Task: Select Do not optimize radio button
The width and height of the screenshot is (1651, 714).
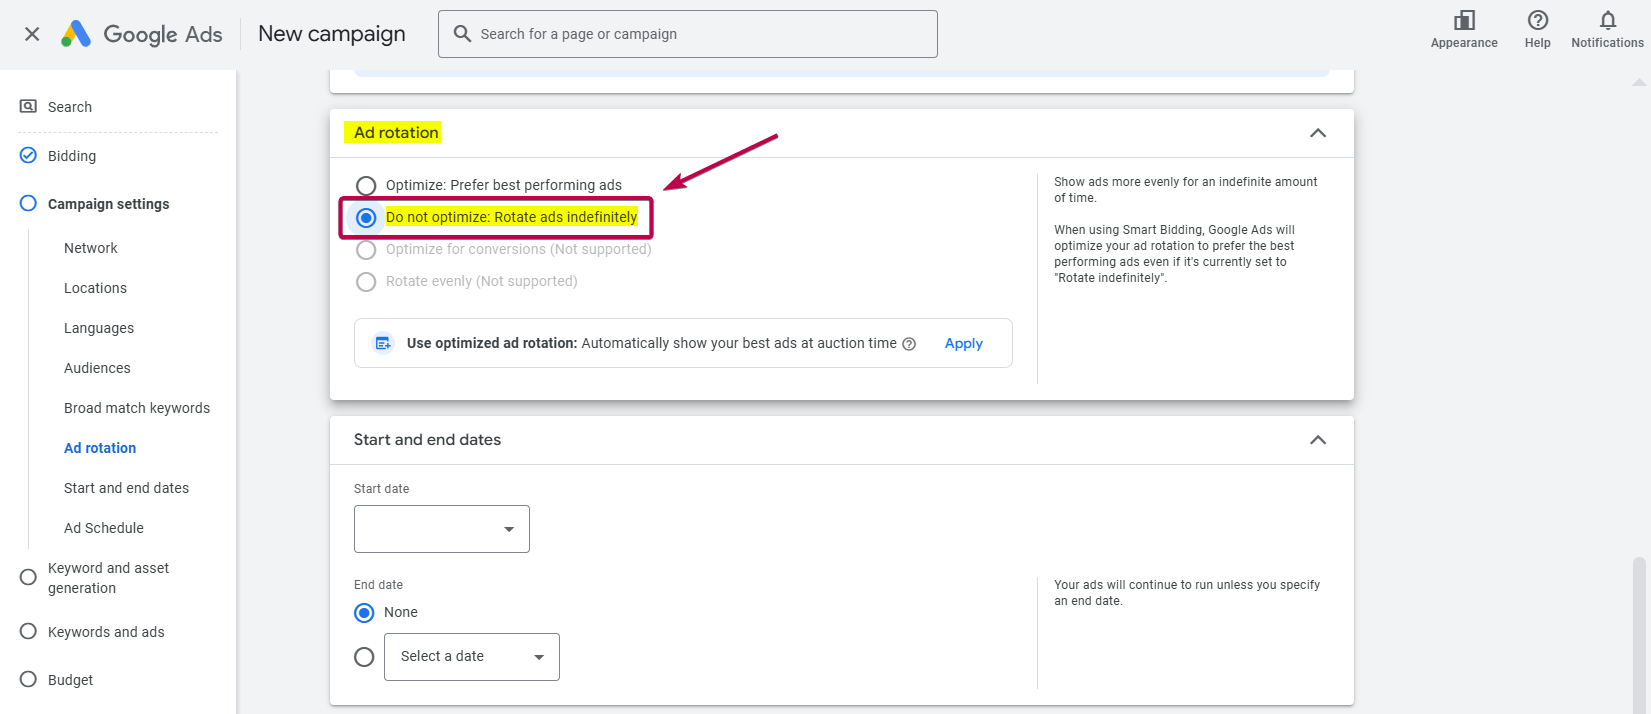Action: 367,218
